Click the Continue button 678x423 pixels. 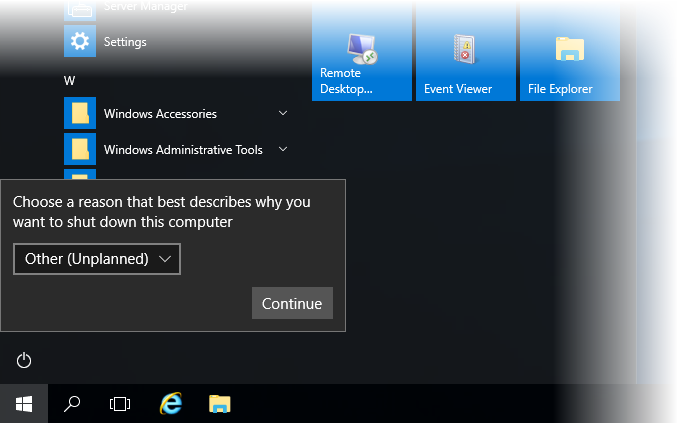pyautogui.click(x=292, y=303)
